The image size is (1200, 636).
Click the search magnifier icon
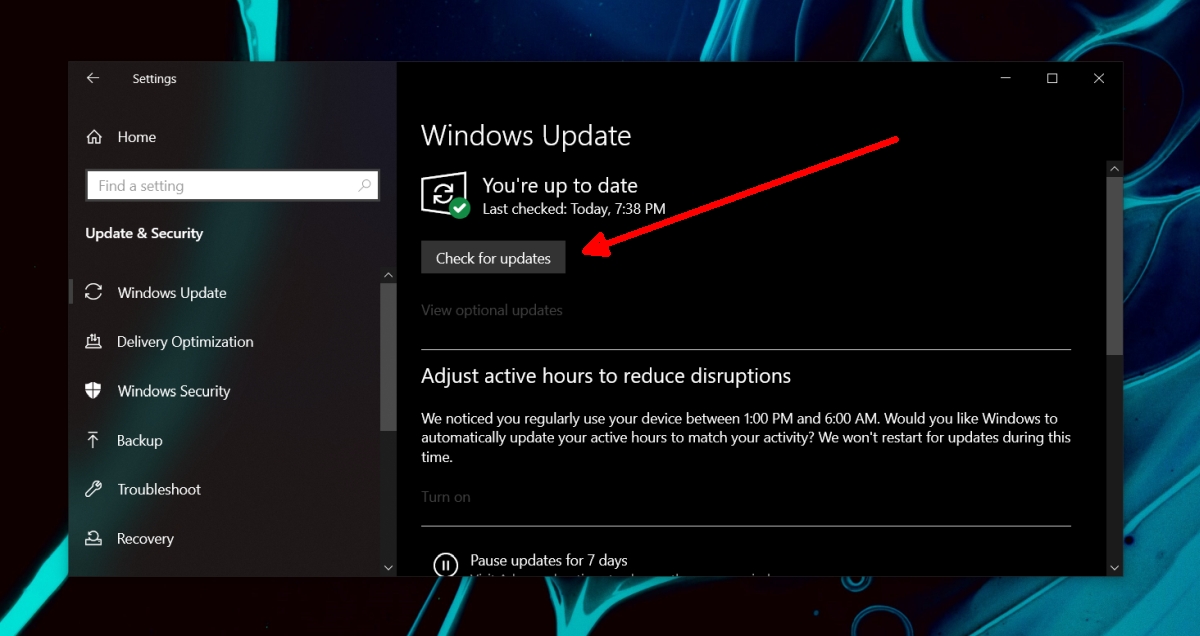click(365, 185)
